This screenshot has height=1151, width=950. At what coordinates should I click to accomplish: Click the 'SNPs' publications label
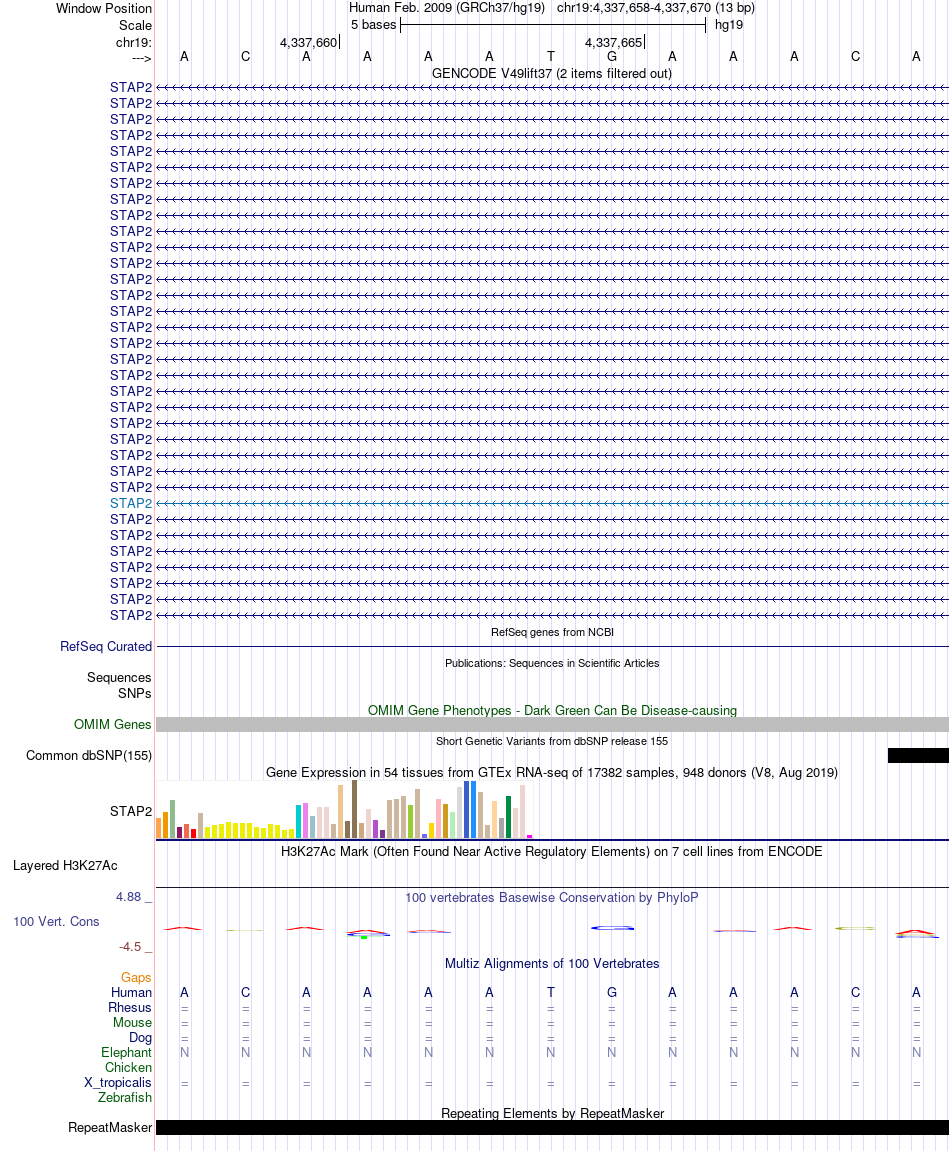pos(134,693)
